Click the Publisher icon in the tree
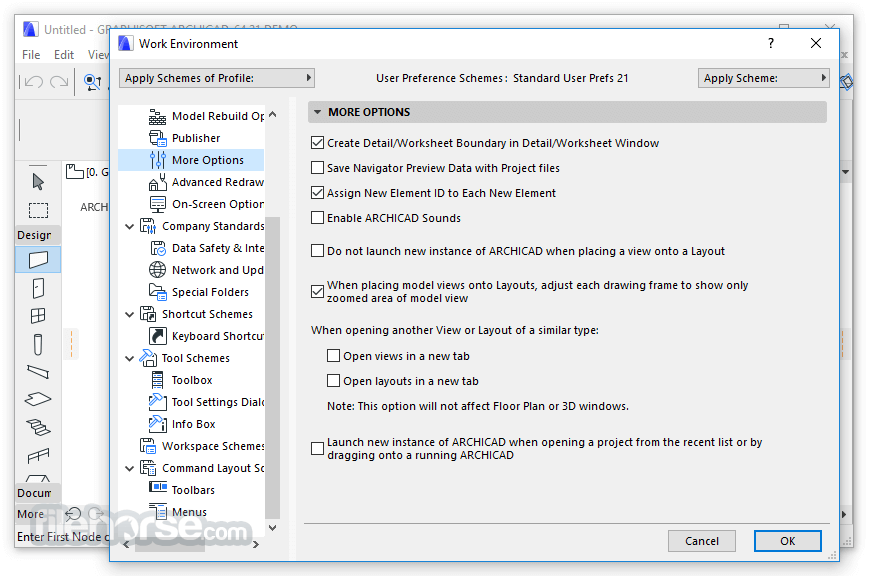 click(x=158, y=138)
